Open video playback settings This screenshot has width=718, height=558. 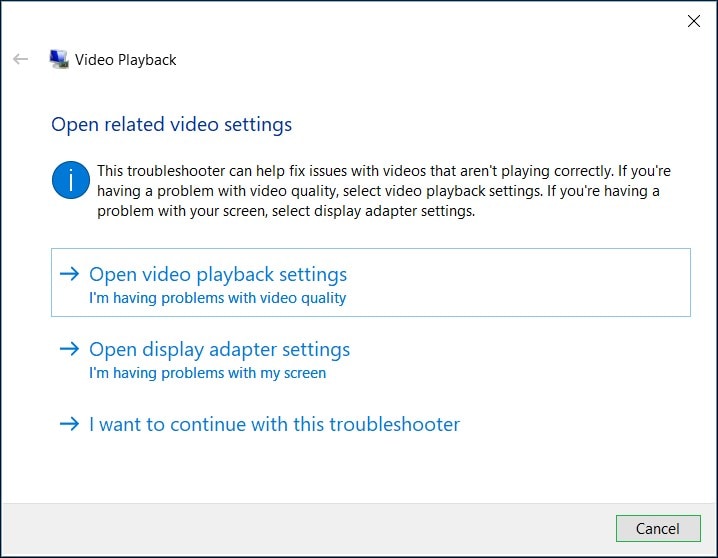(x=370, y=282)
